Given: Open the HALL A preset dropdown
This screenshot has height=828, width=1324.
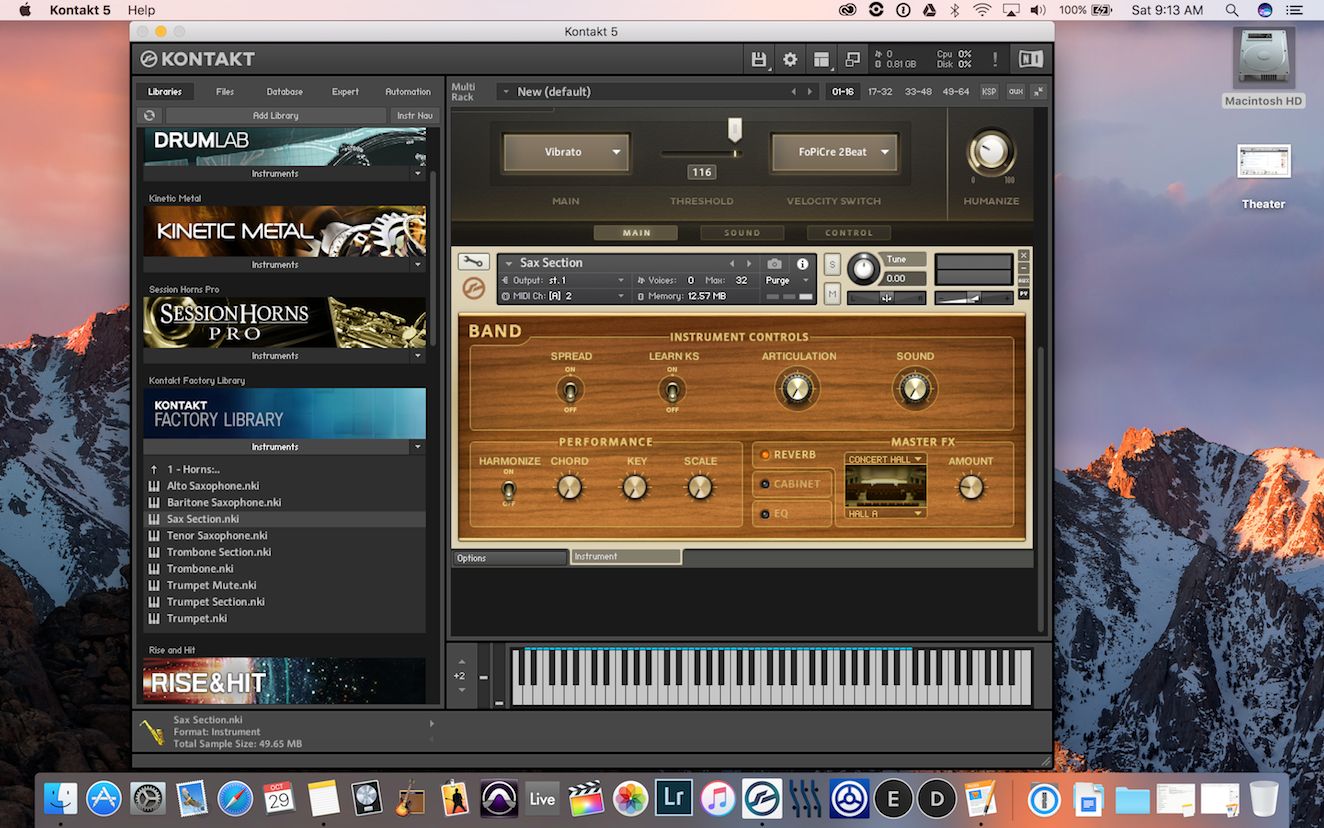Looking at the screenshot, I should click(885, 513).
